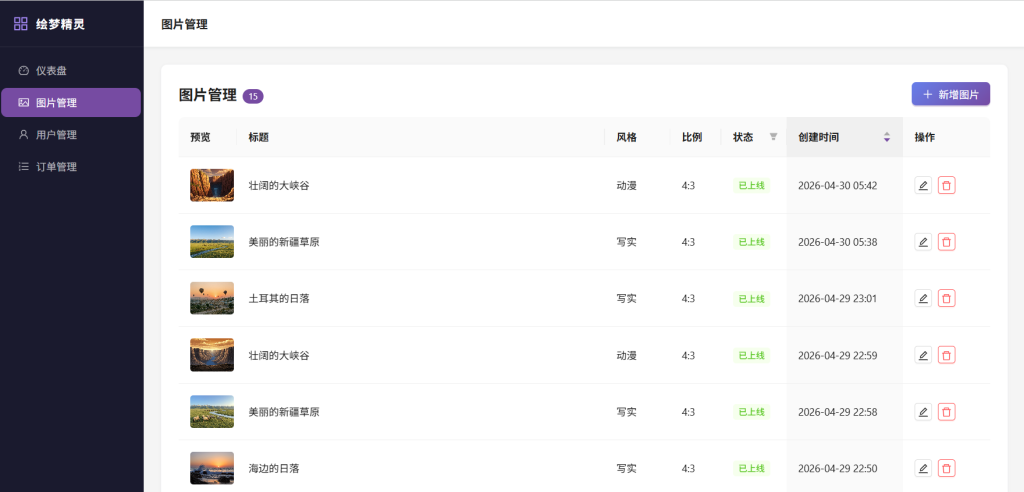Image resolution: width=1024 pixels, height=492 pixels.
Task: Click the 用户管理 user icon
Action: click(24, 134)
